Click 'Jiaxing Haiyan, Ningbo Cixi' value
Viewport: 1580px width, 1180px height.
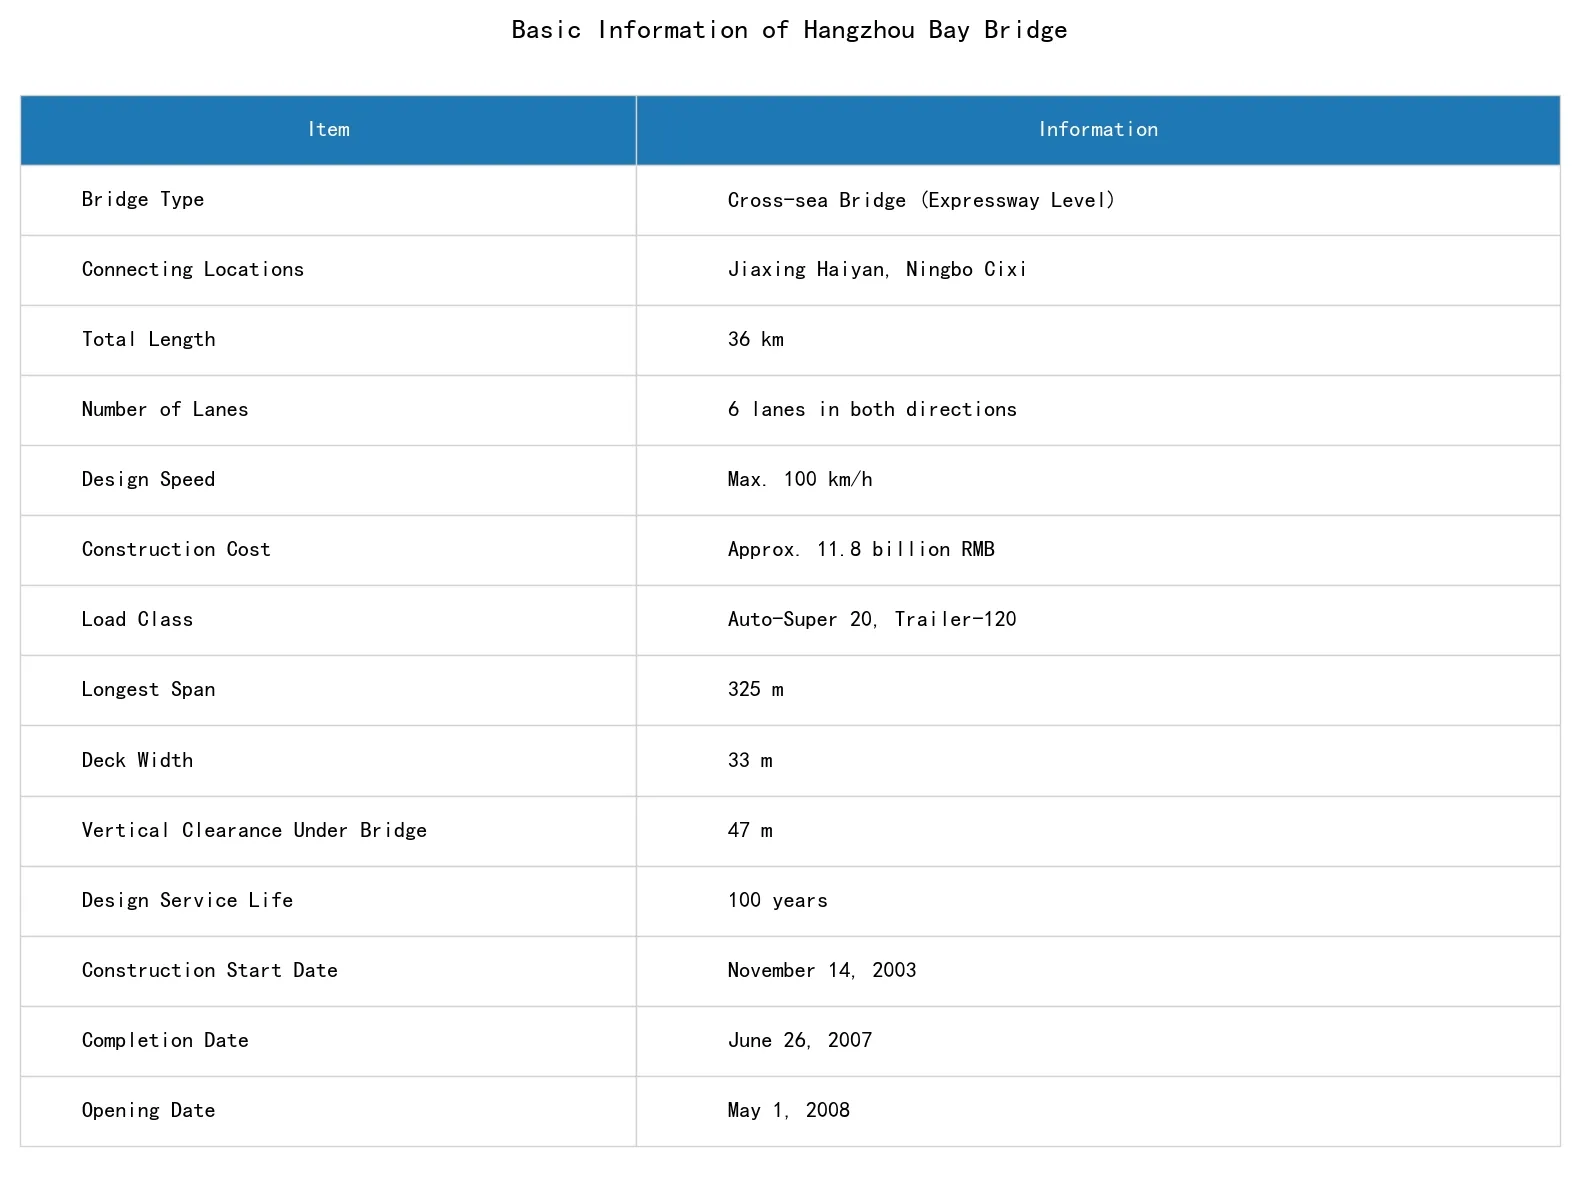pos(877,270)
